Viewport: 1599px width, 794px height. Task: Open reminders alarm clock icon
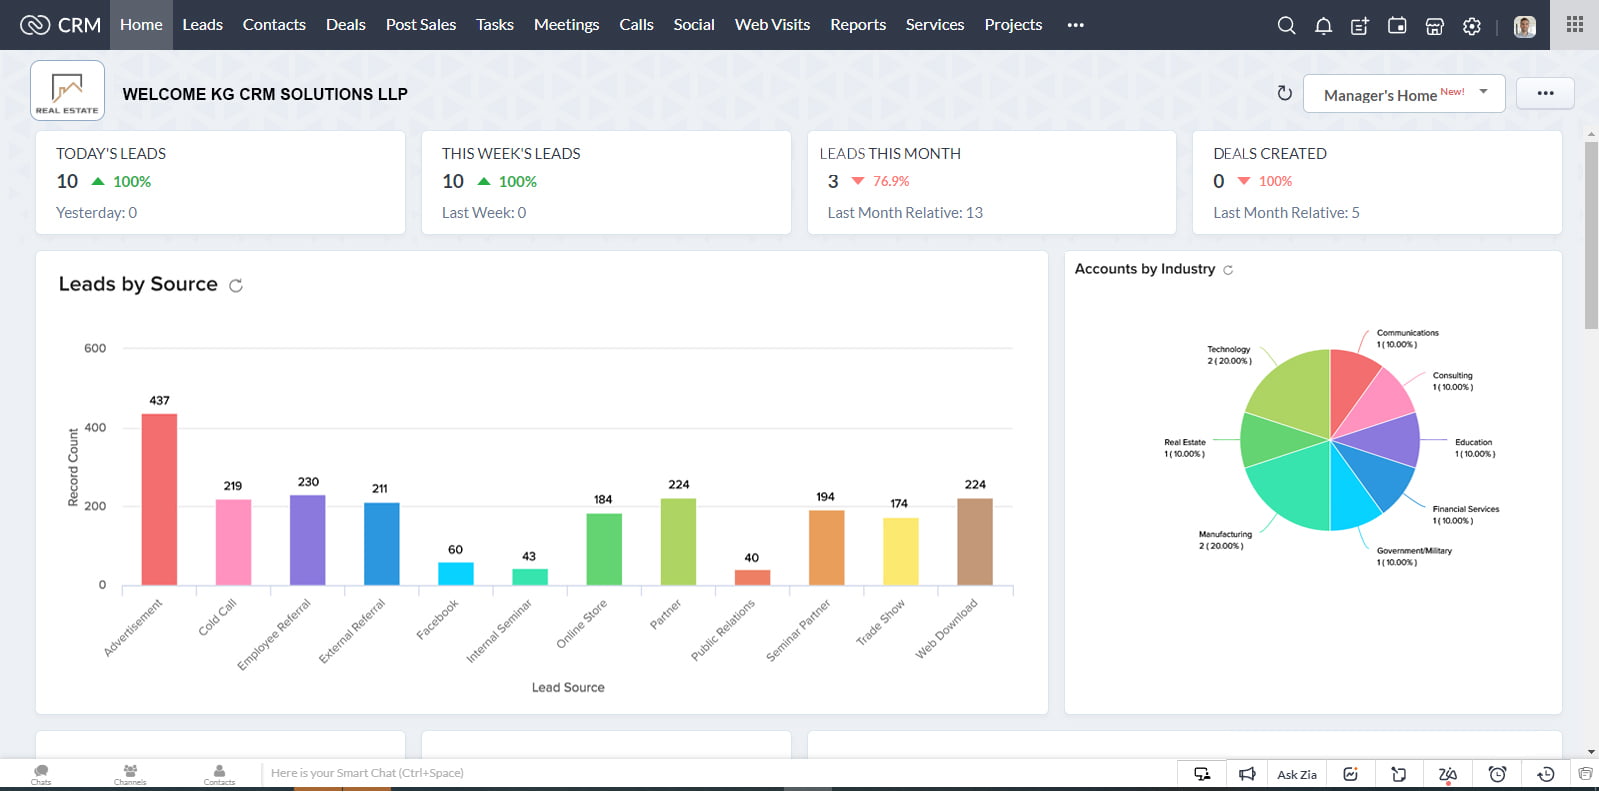coord(1497,774)
